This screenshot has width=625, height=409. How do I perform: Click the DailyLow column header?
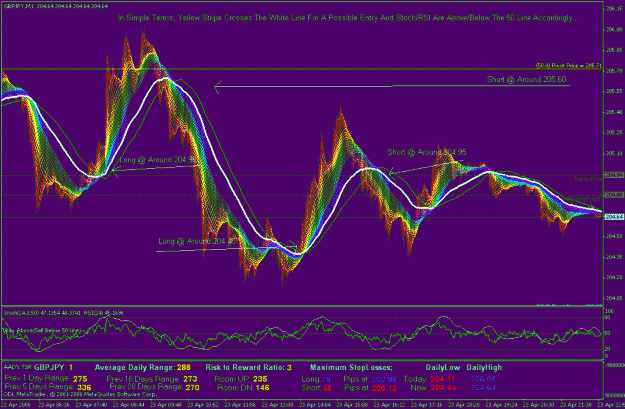pos(443,368)
